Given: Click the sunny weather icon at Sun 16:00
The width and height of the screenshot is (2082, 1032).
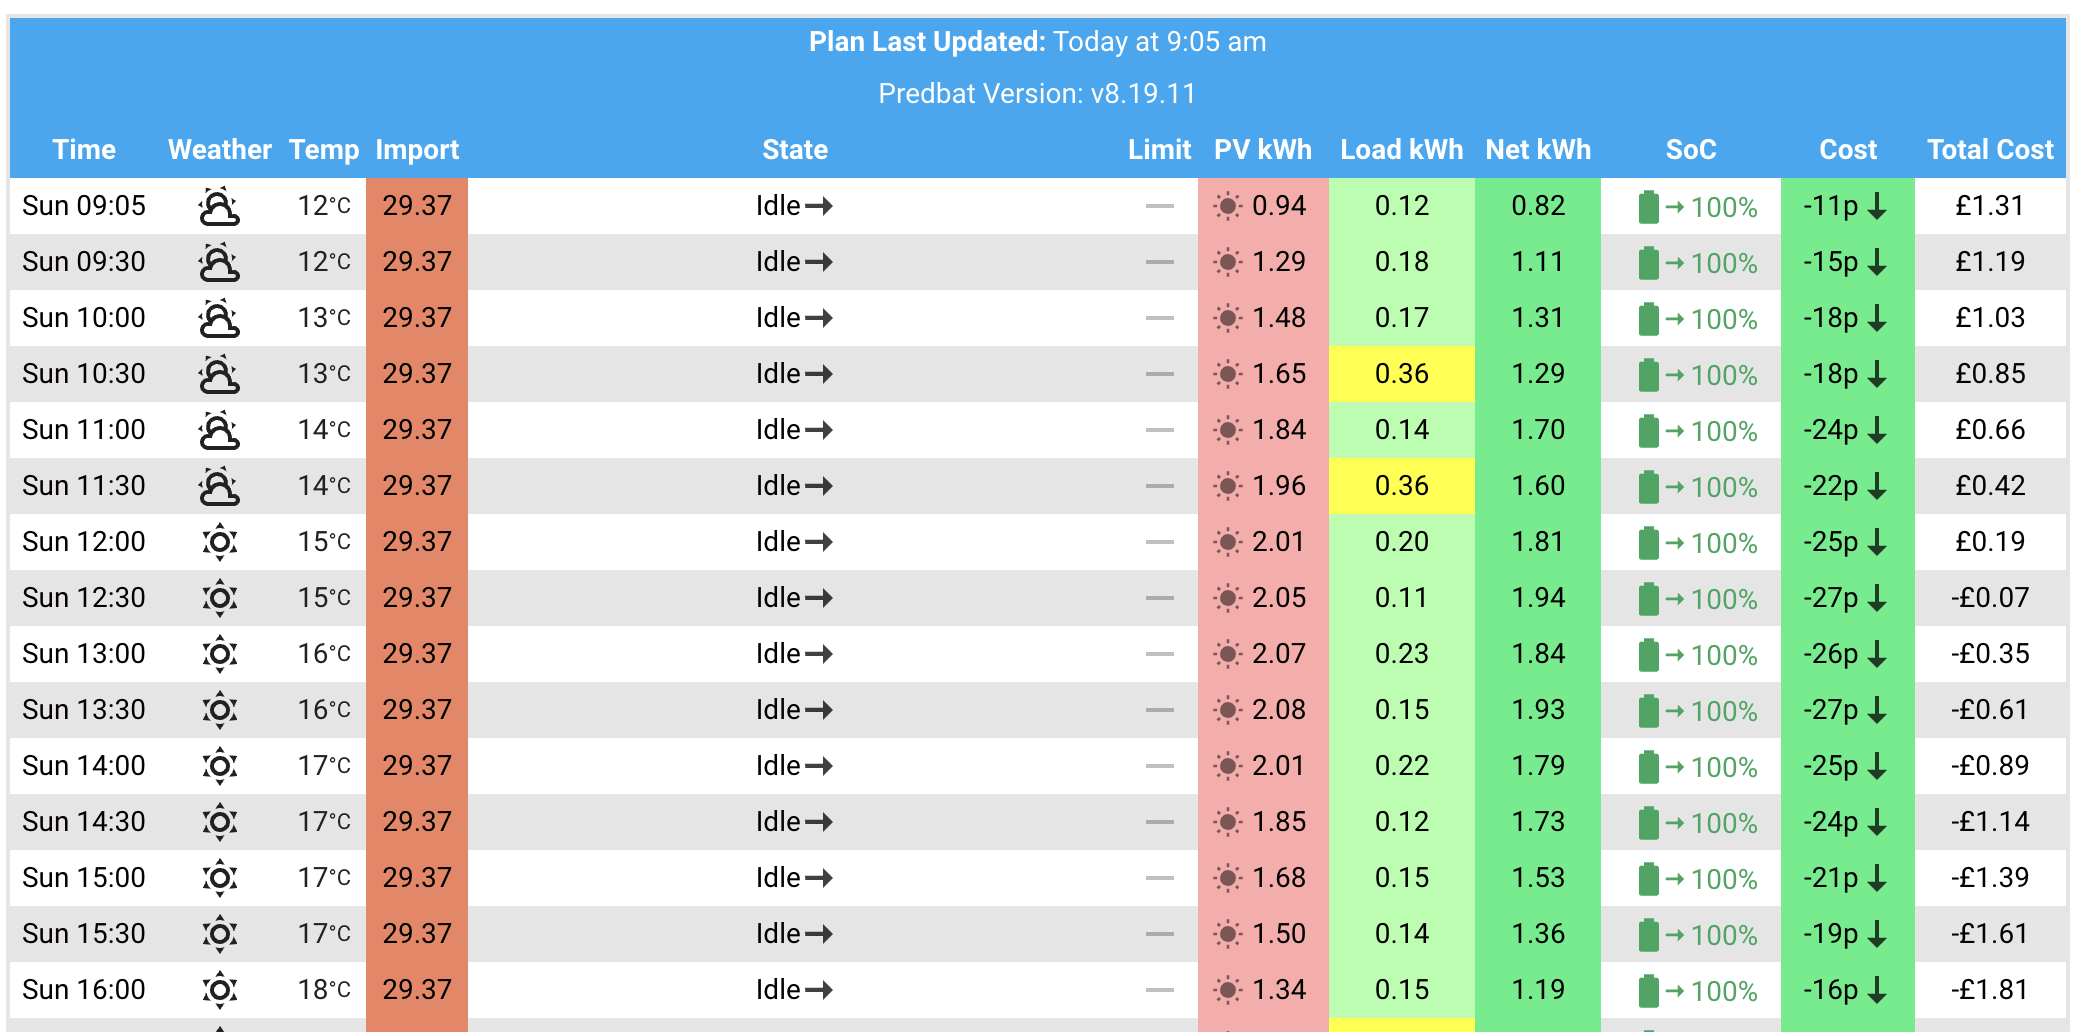Looking at the screenshot, I should click(219, 990).
